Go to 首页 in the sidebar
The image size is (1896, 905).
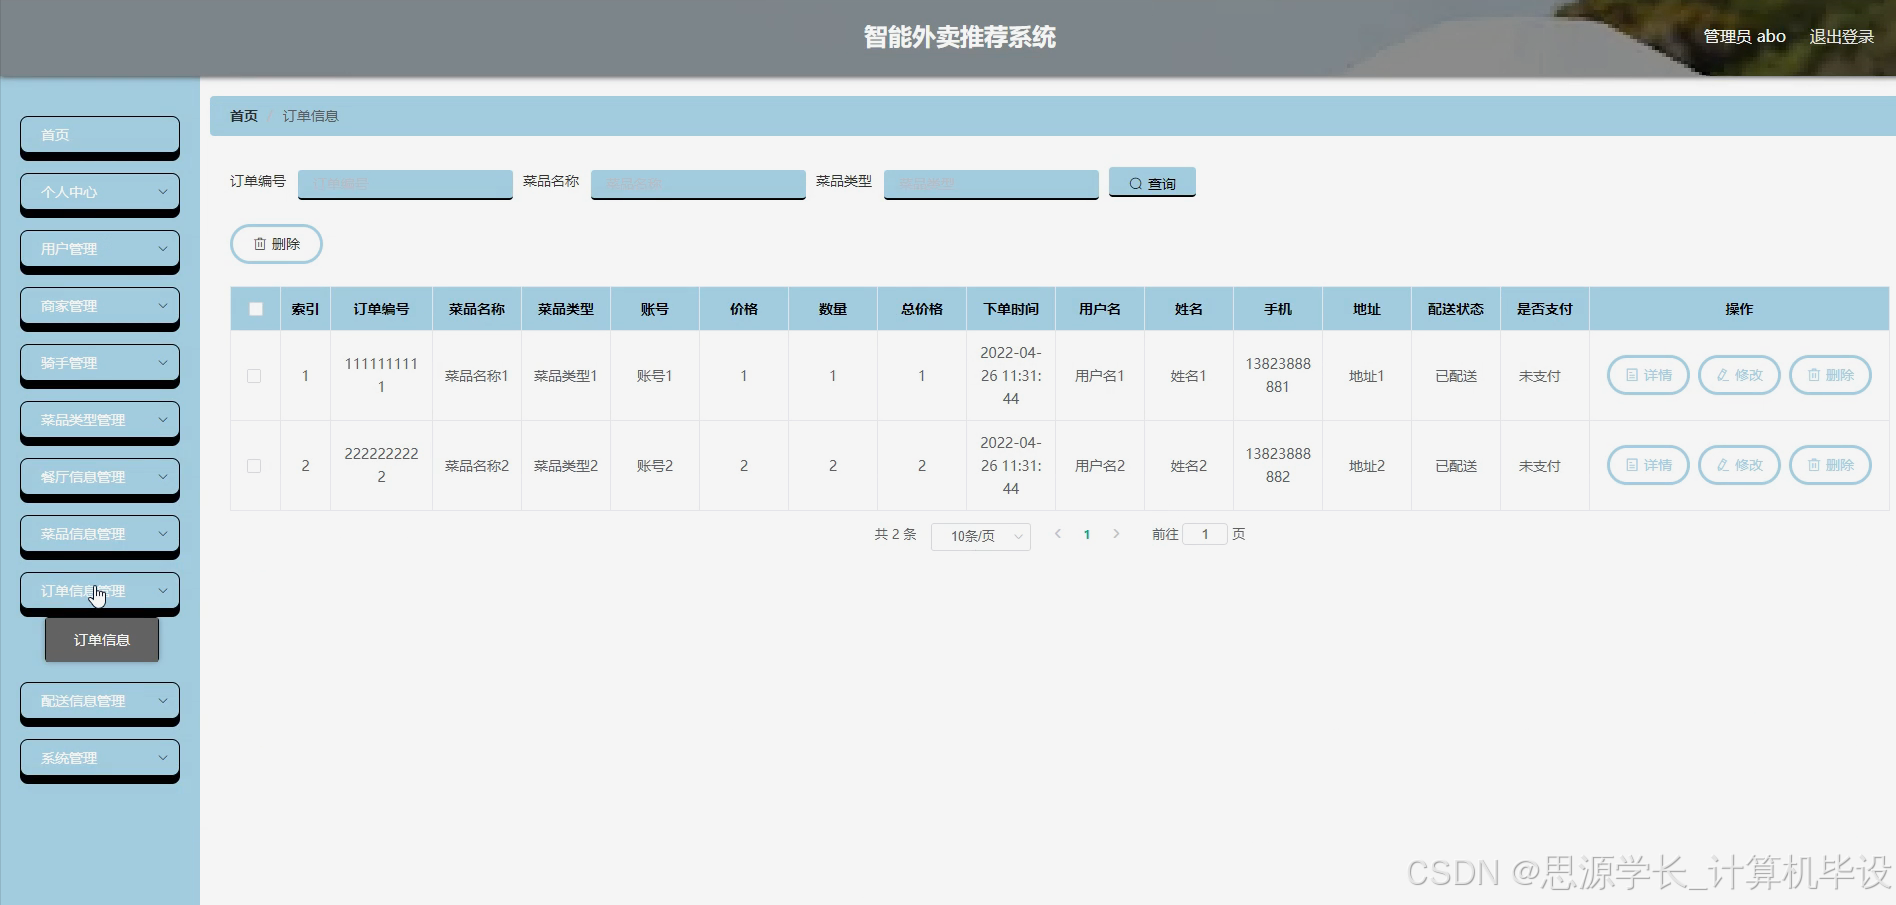click(100, 135)
